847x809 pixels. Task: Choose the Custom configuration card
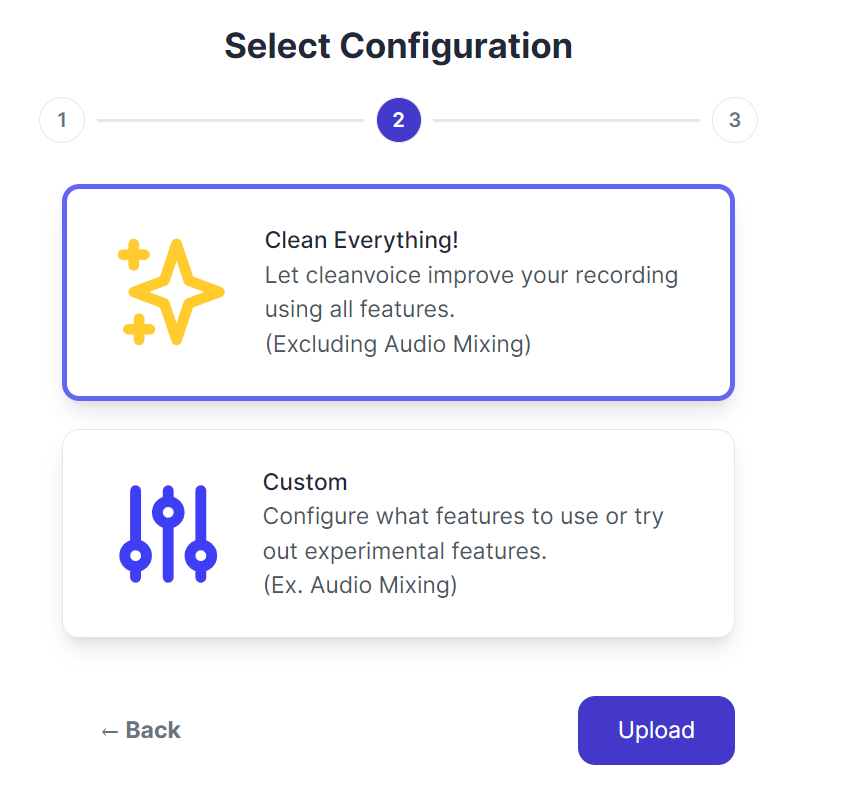tap(399, 534)
